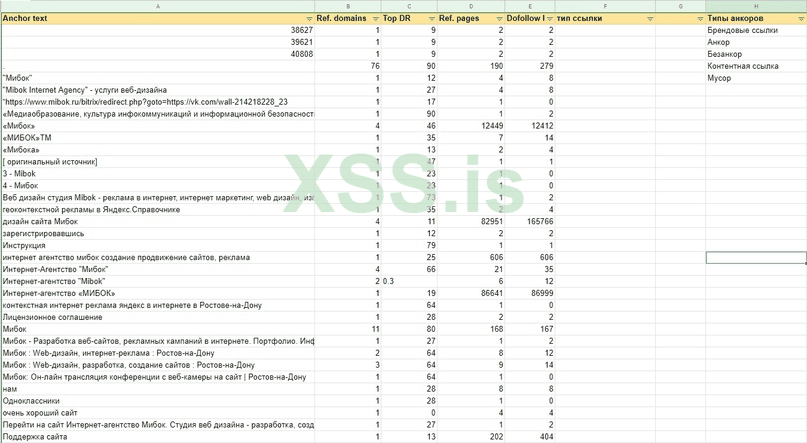Select the cell with anchor value 39621
This screenshot has height=443, width=807.
(158, 42)
